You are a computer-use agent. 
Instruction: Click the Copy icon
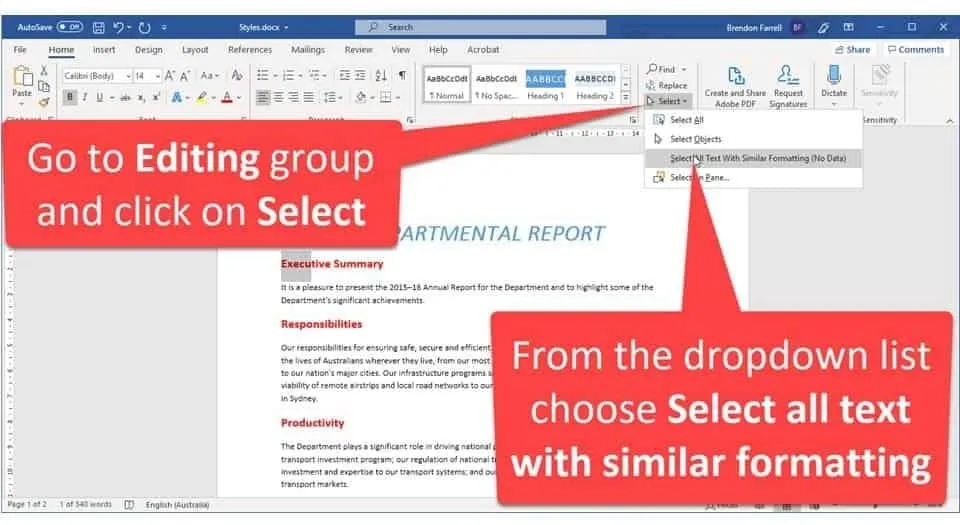pos(43,86)
